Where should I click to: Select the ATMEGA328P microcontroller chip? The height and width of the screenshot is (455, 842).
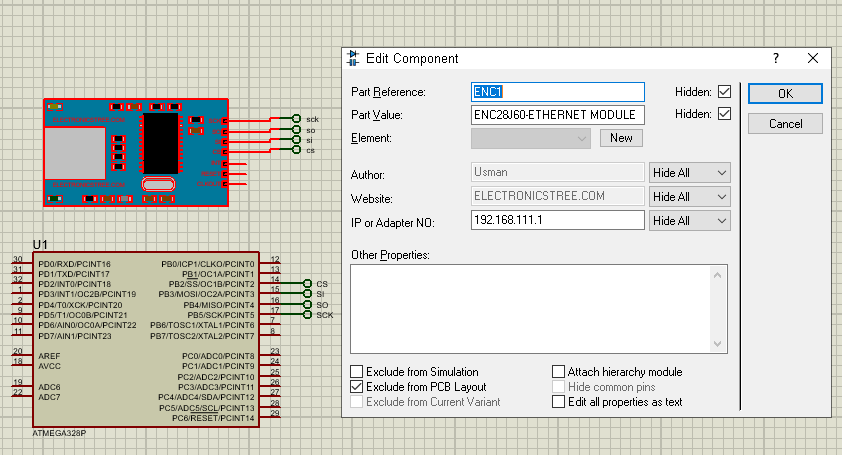[143, 340]
